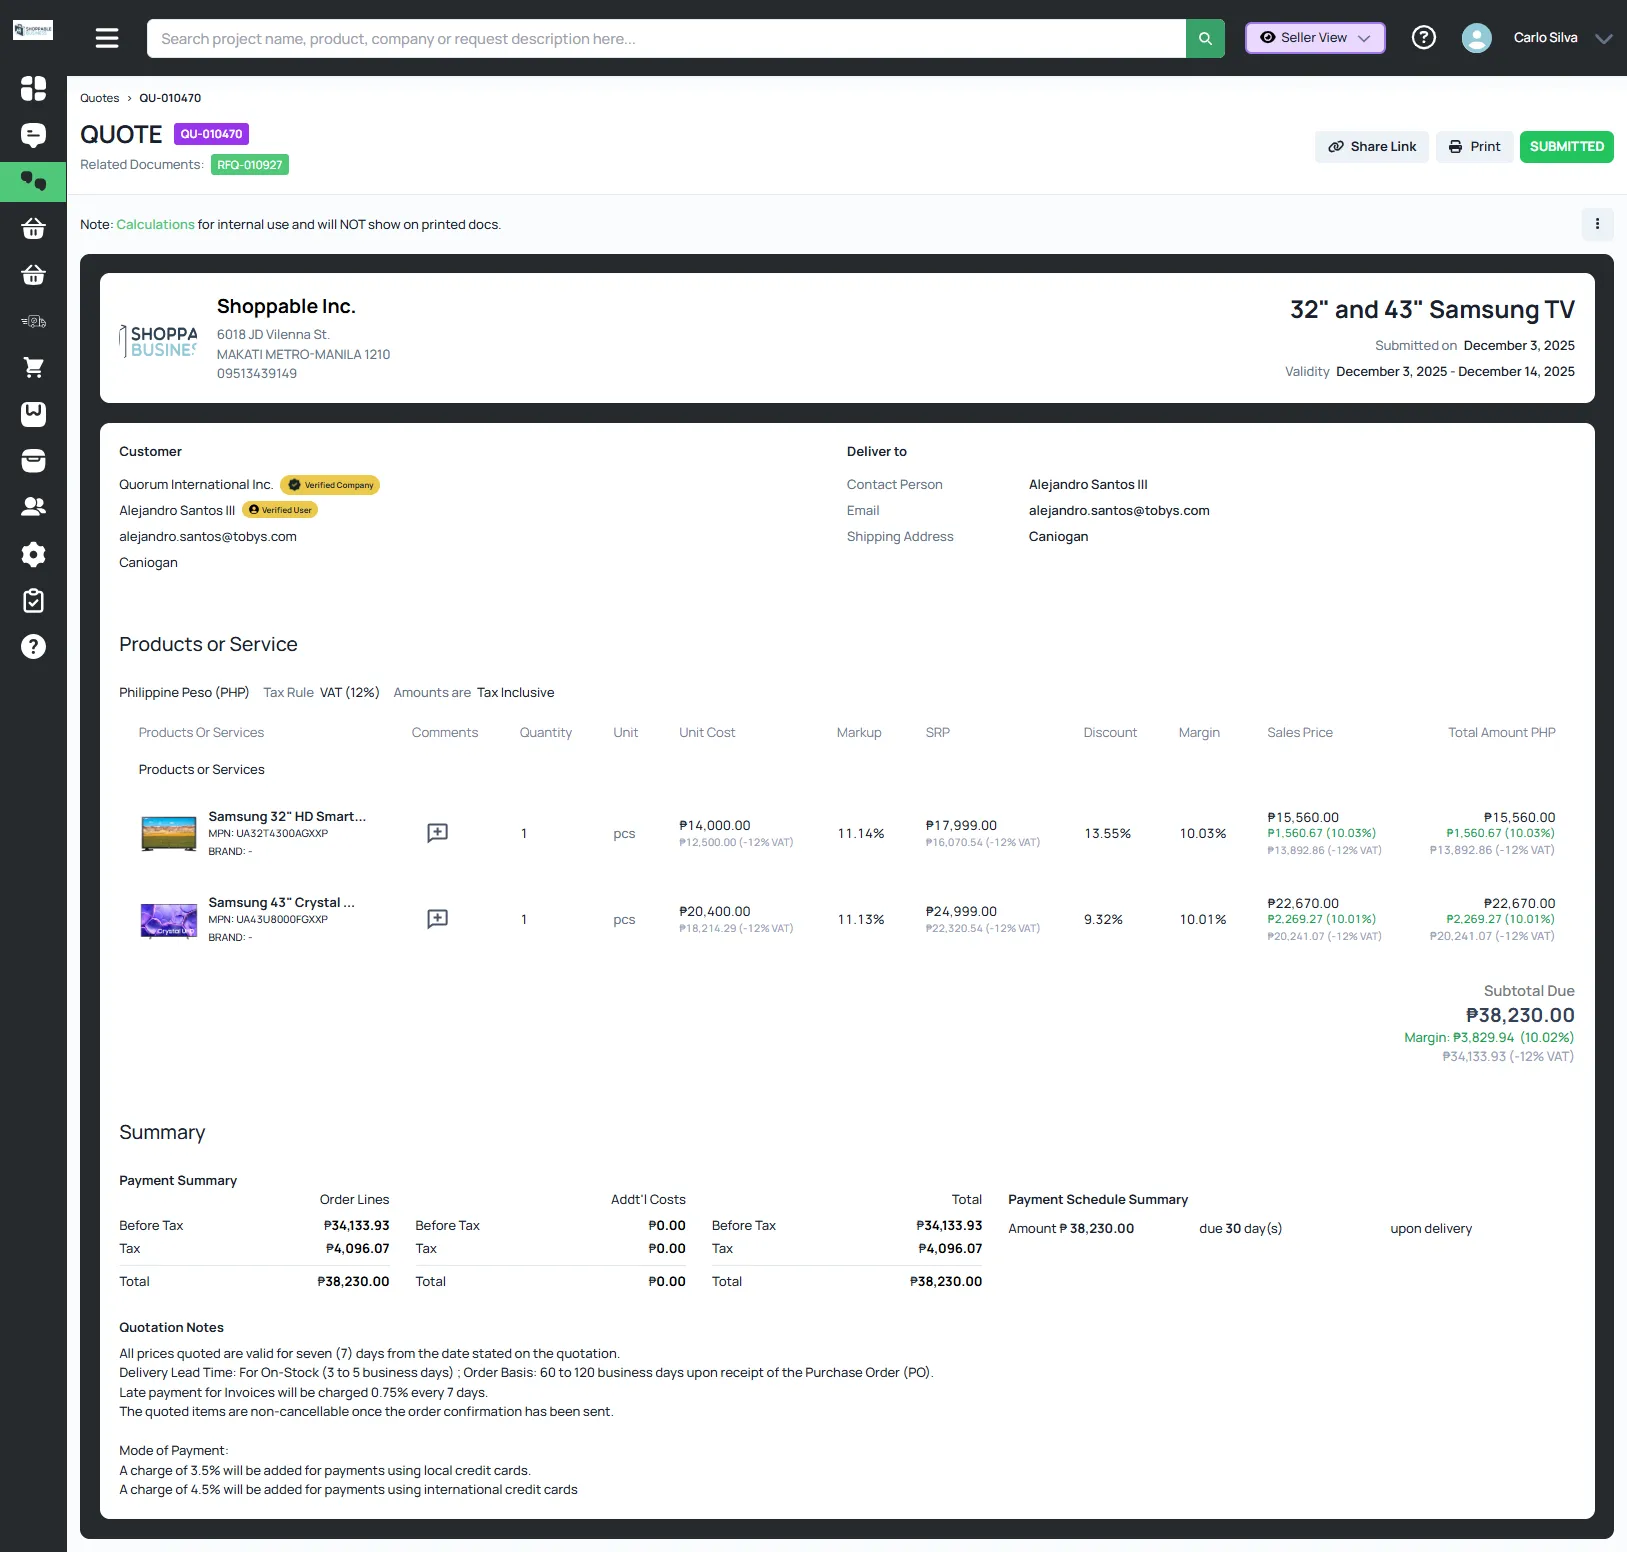The image size is (1627, 1552).
Task: Open the shopping cart sidebar icon
Action: (x=33, y=367)
